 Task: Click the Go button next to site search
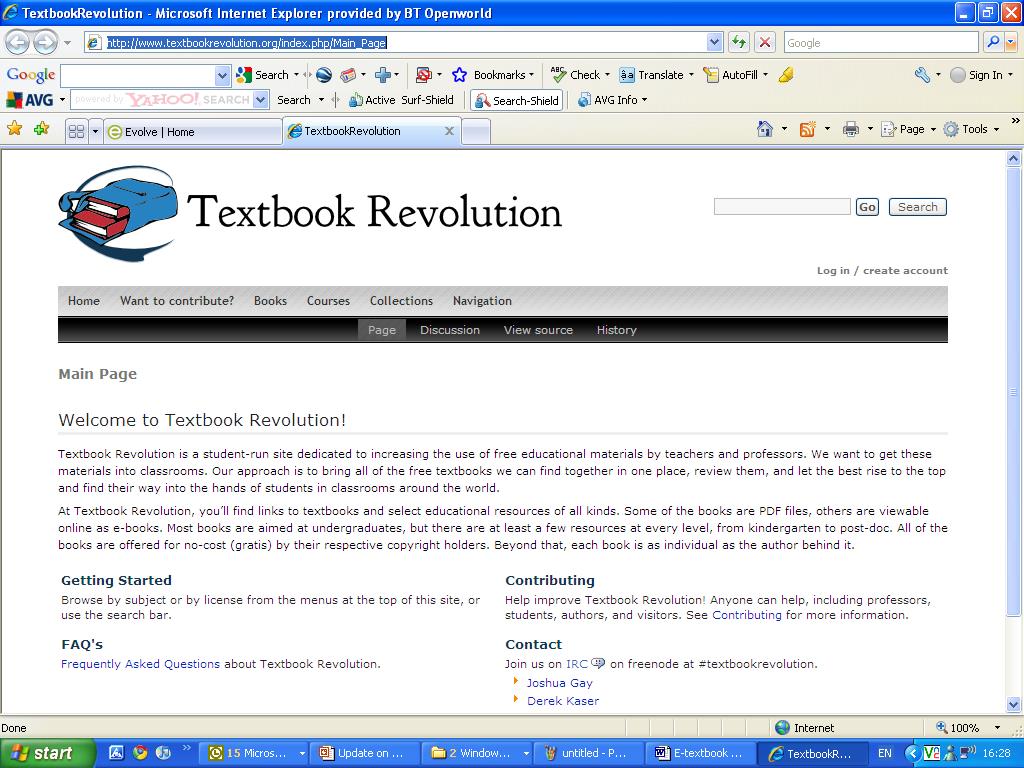click(x=867, y=206)
